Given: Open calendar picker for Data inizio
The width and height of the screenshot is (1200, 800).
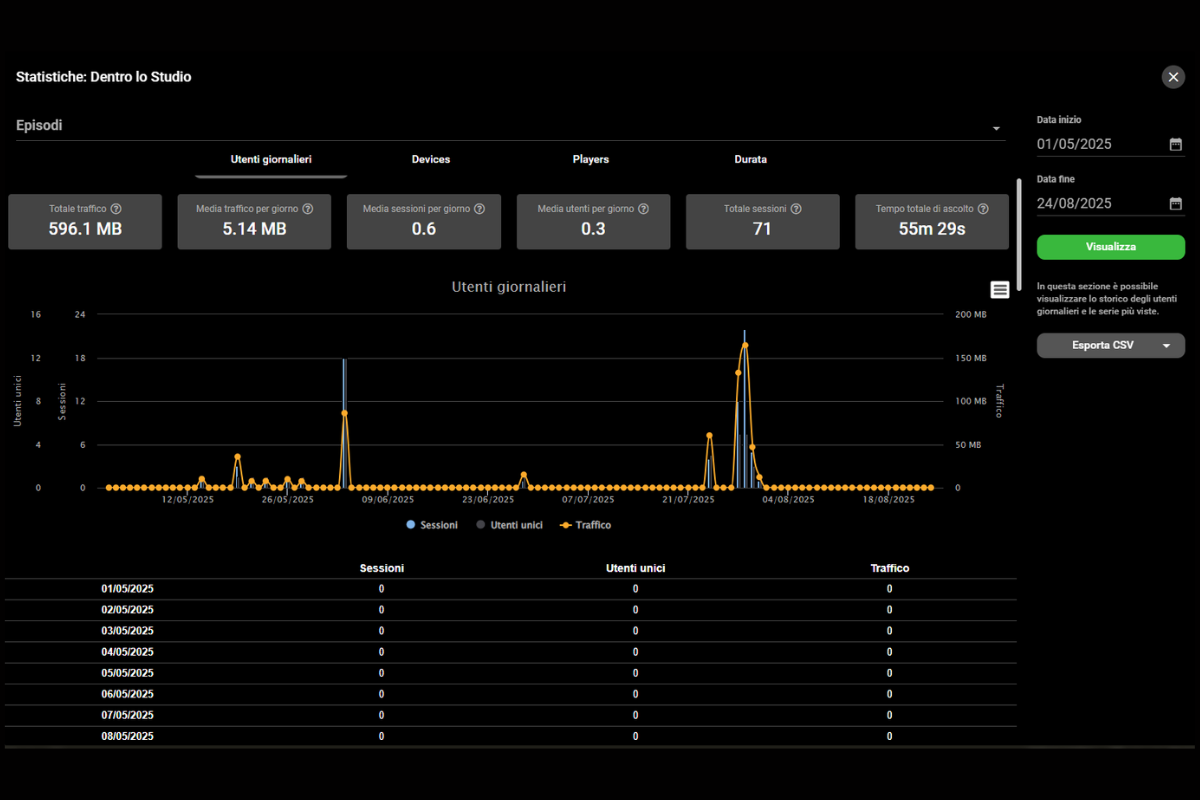Looking at the screenshot, I should tap(1175, 144).
